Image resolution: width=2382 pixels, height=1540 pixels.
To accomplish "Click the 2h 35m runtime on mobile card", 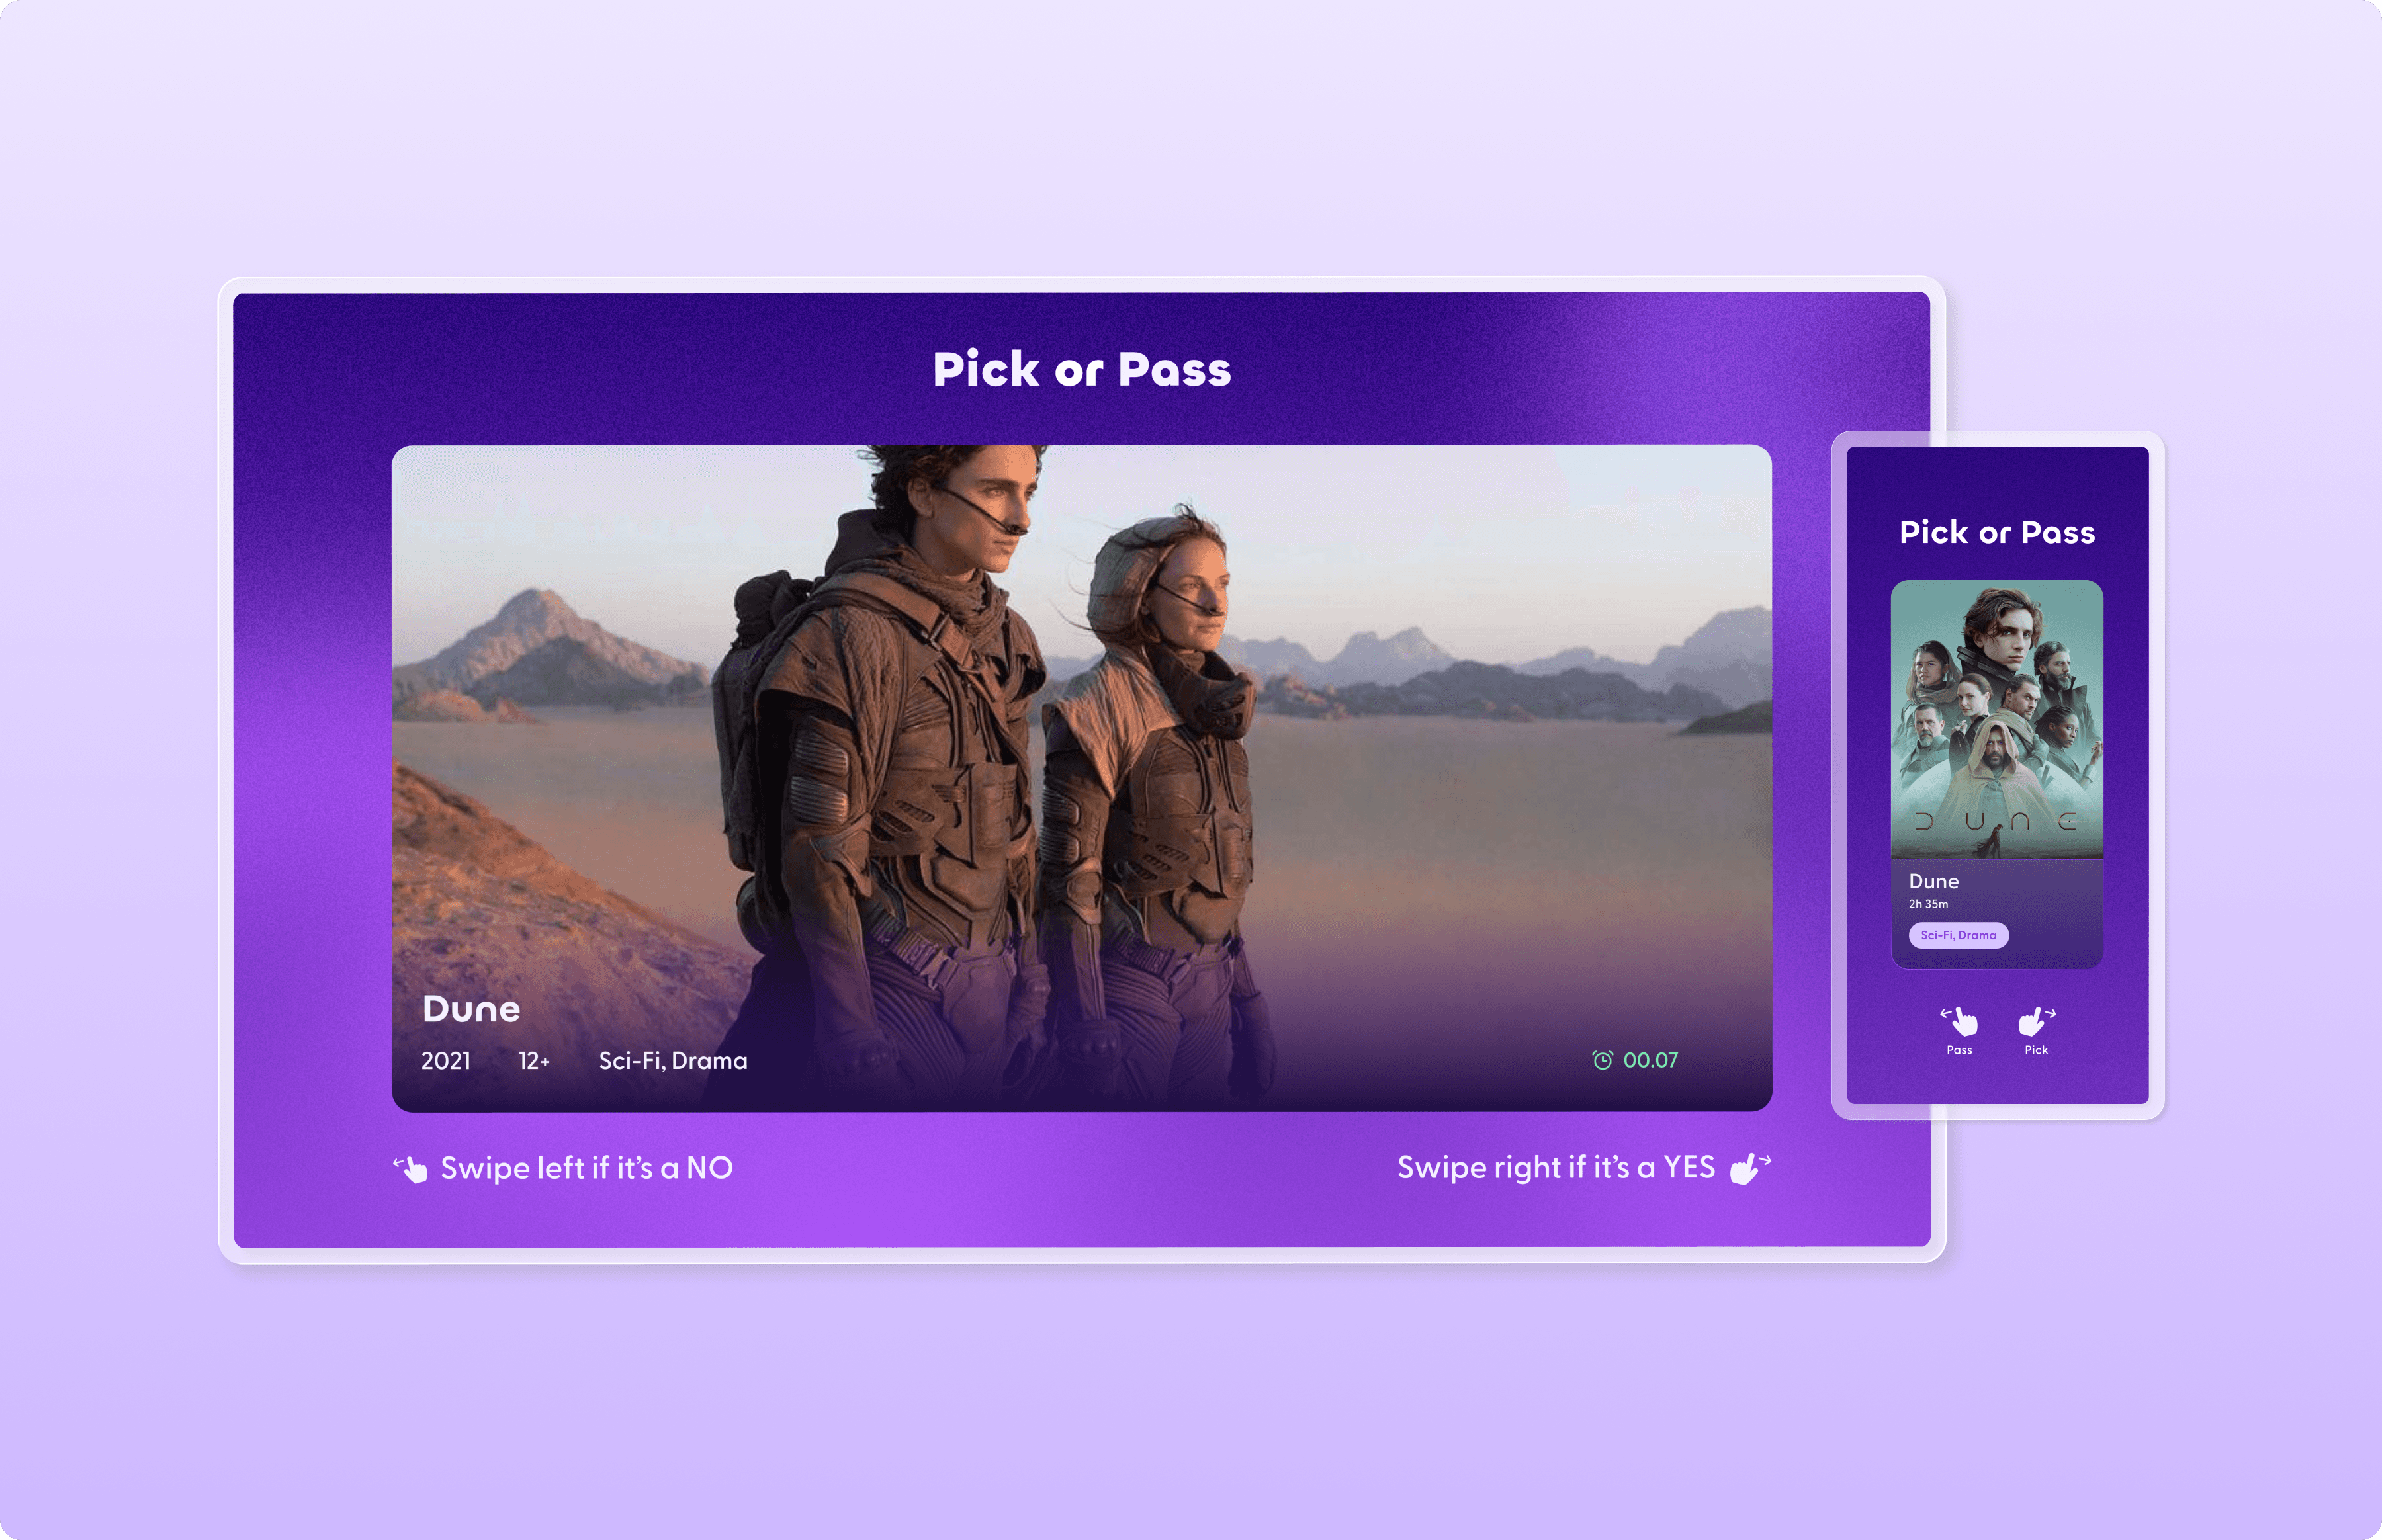I will pos(1928,904).
